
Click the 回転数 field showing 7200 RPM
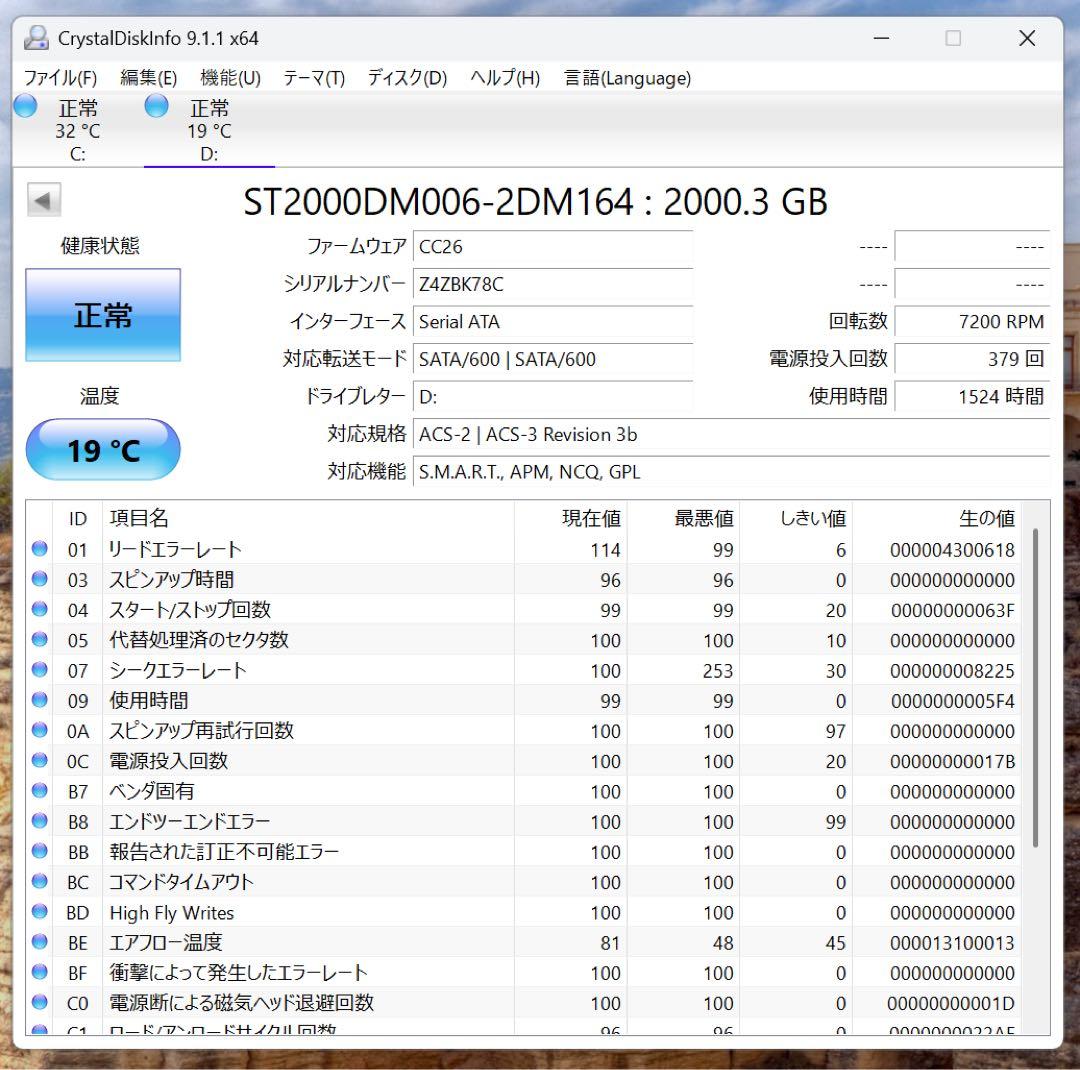(972, 322)
